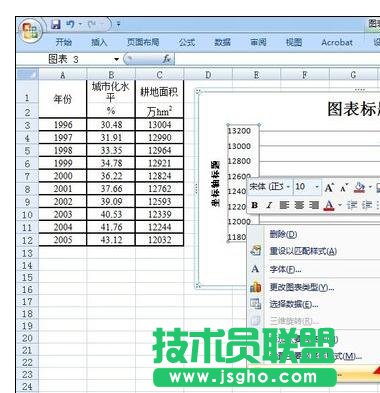Select column D header
This screenshot has height=393, width=380.
tap(208, 75)
